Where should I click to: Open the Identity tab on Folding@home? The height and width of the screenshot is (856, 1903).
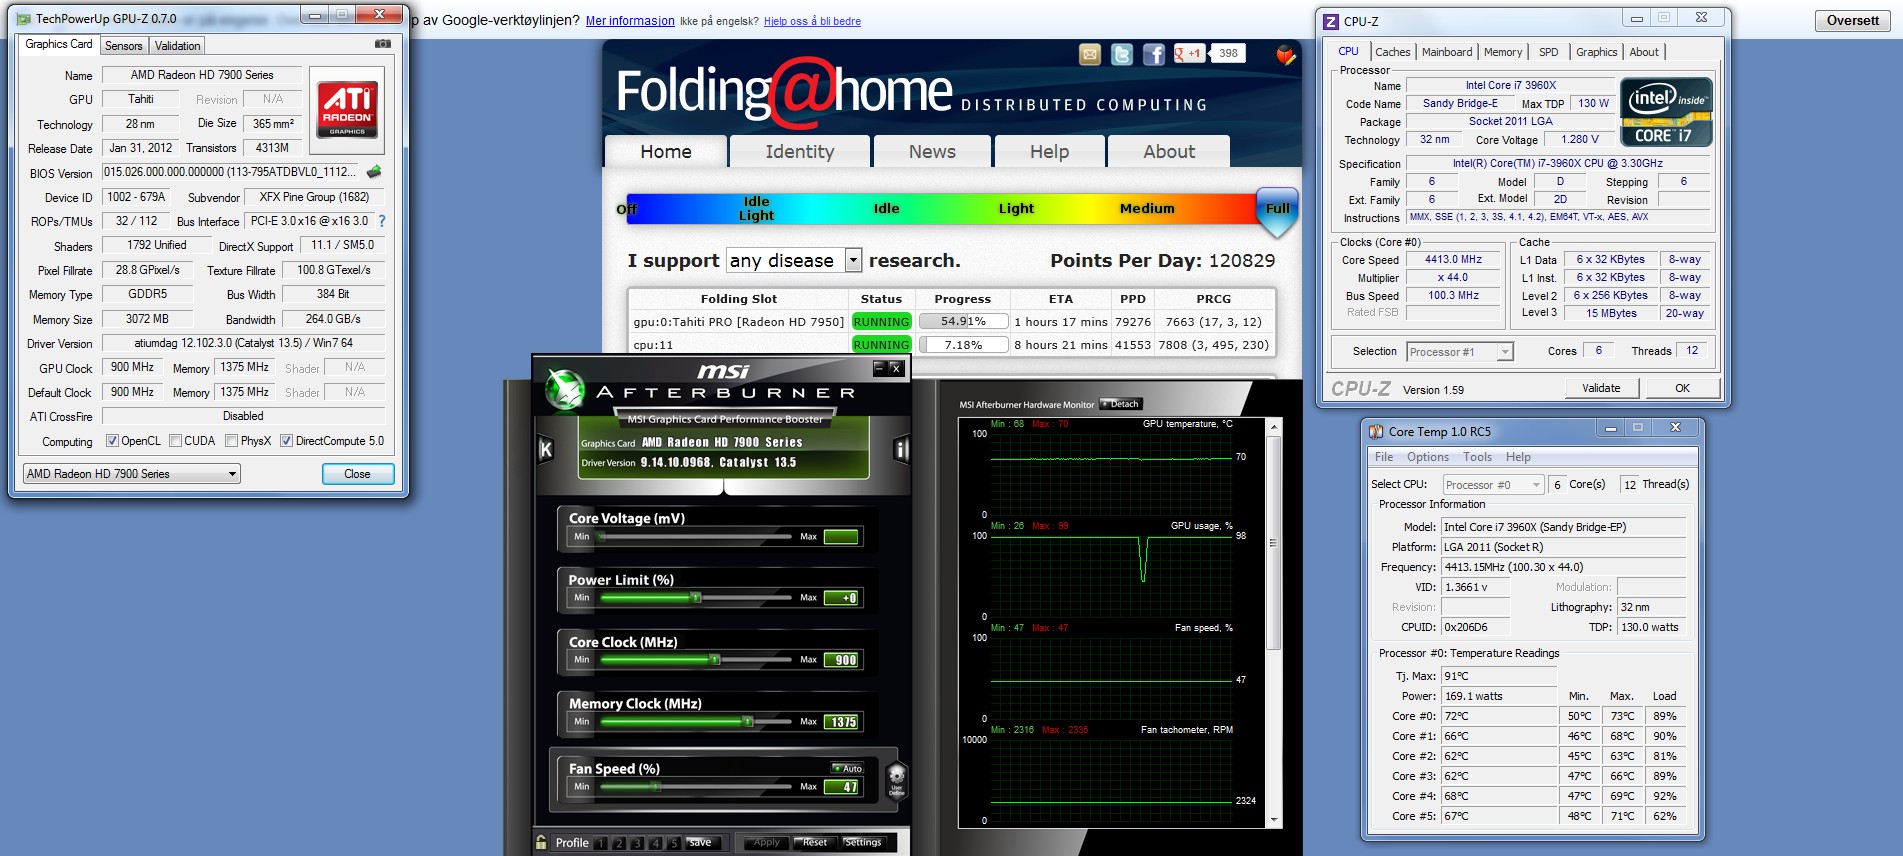point(799,151)
